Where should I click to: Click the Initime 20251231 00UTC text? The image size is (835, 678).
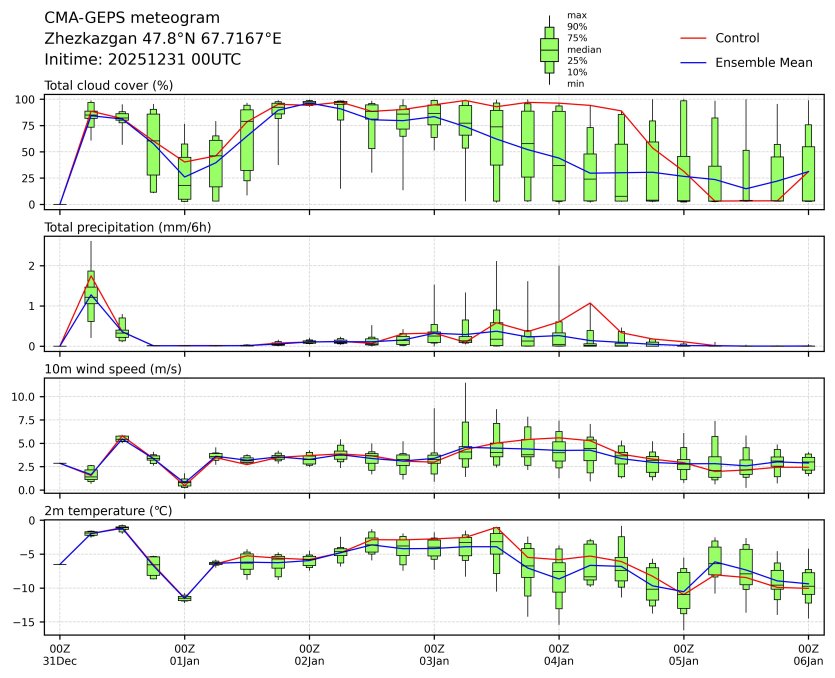pyautogui.click(x=143, y=60)
